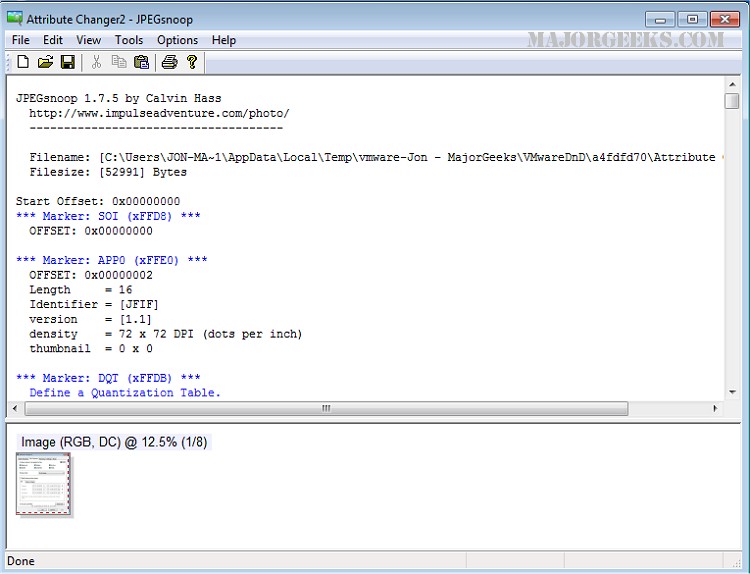Click the horizontal scrollbar thumb
Screen dimensions: 750x574
(x=326, y=408)
